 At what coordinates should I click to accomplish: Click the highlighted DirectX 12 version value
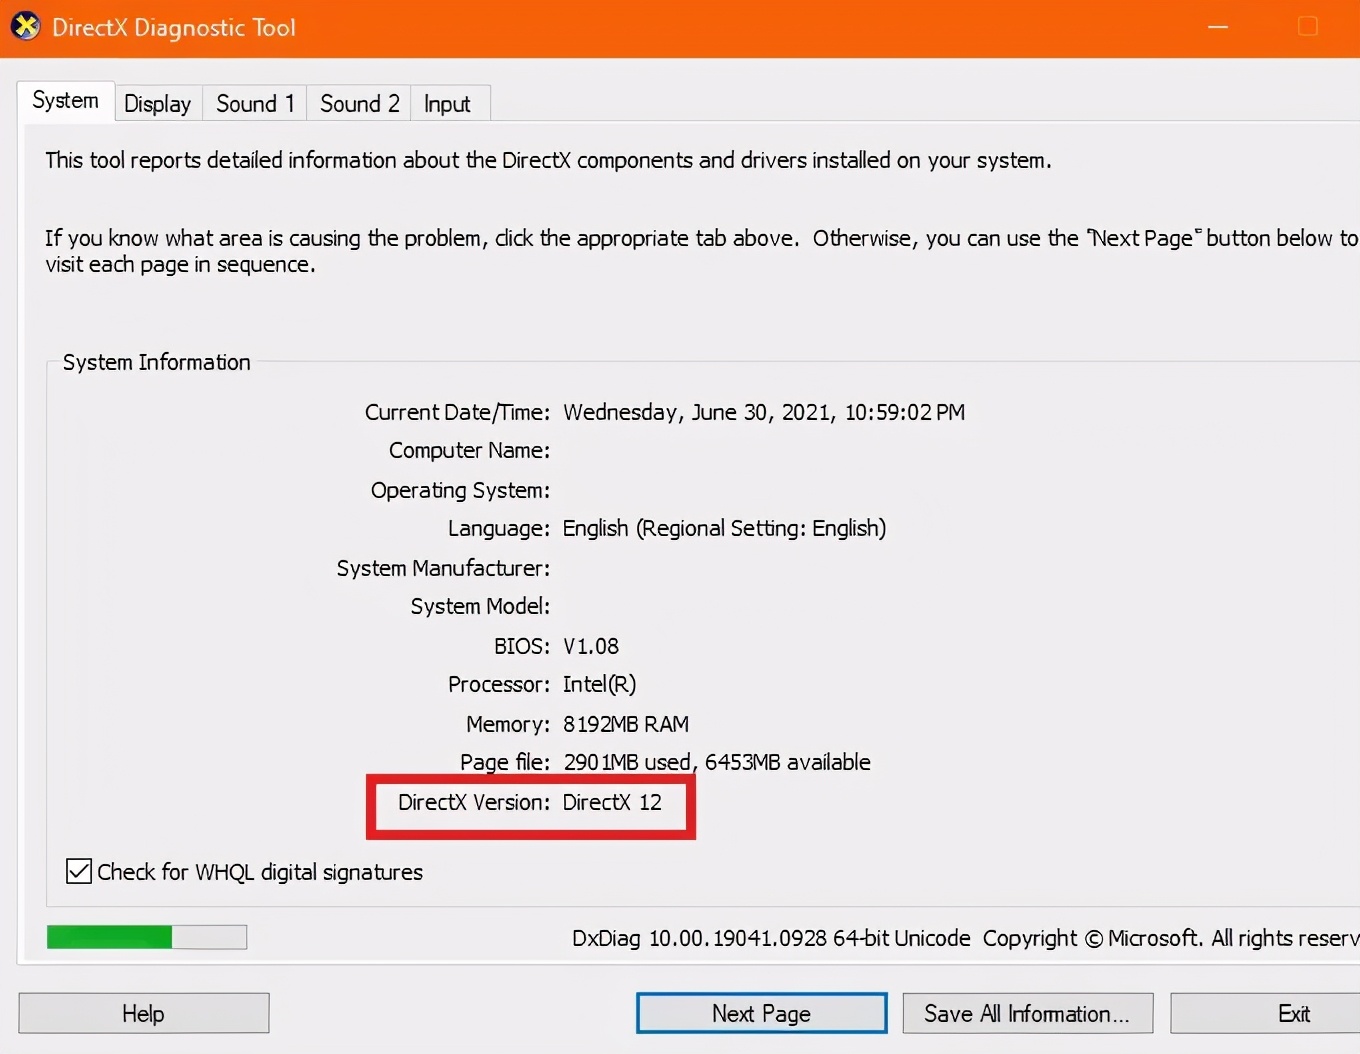click(x=612, y=802)
